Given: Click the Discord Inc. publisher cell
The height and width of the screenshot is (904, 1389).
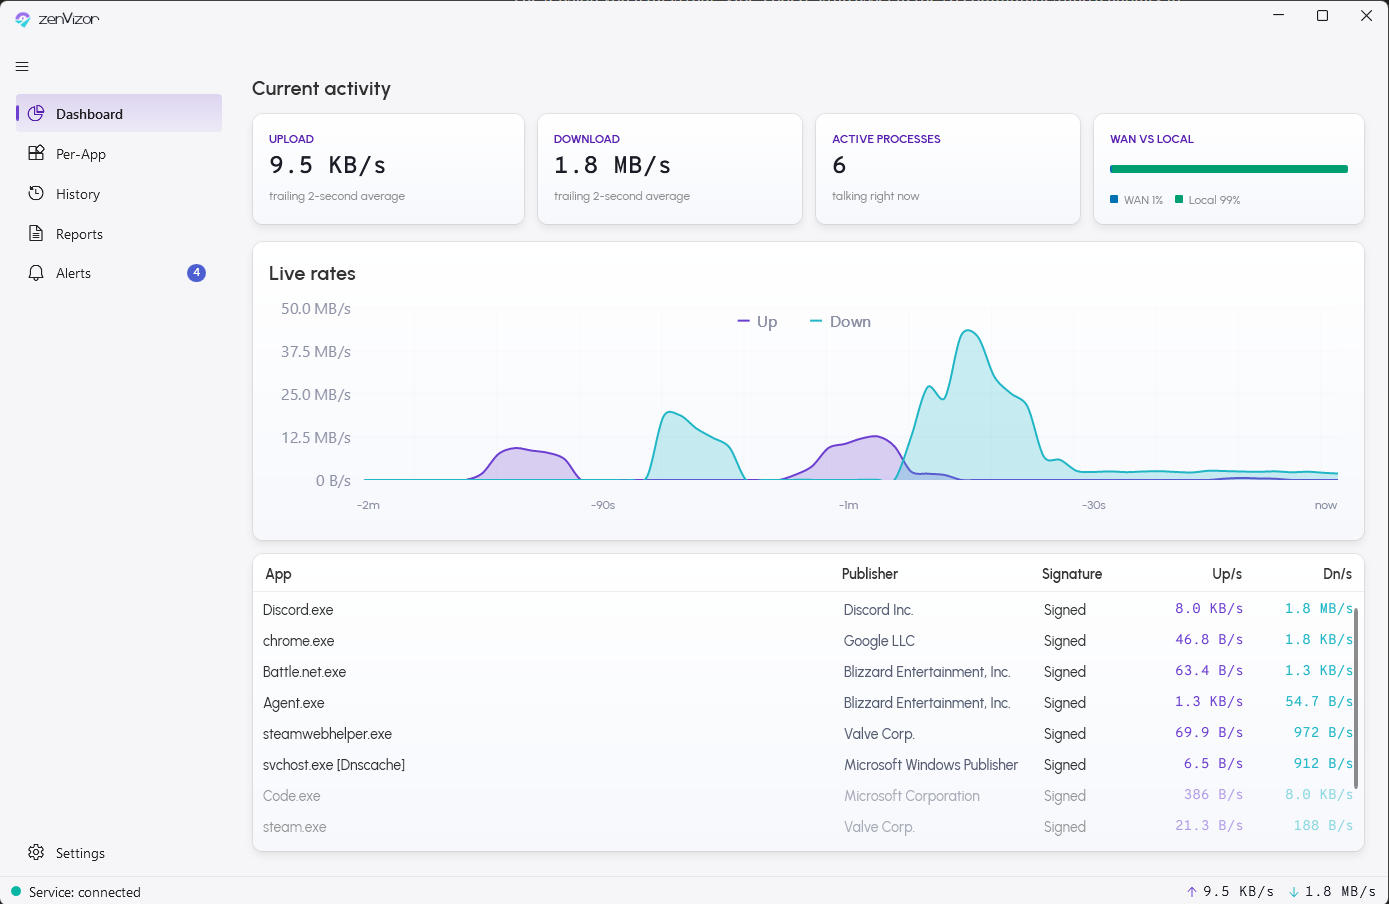Looking at the screenshot, I should [878, 609].
